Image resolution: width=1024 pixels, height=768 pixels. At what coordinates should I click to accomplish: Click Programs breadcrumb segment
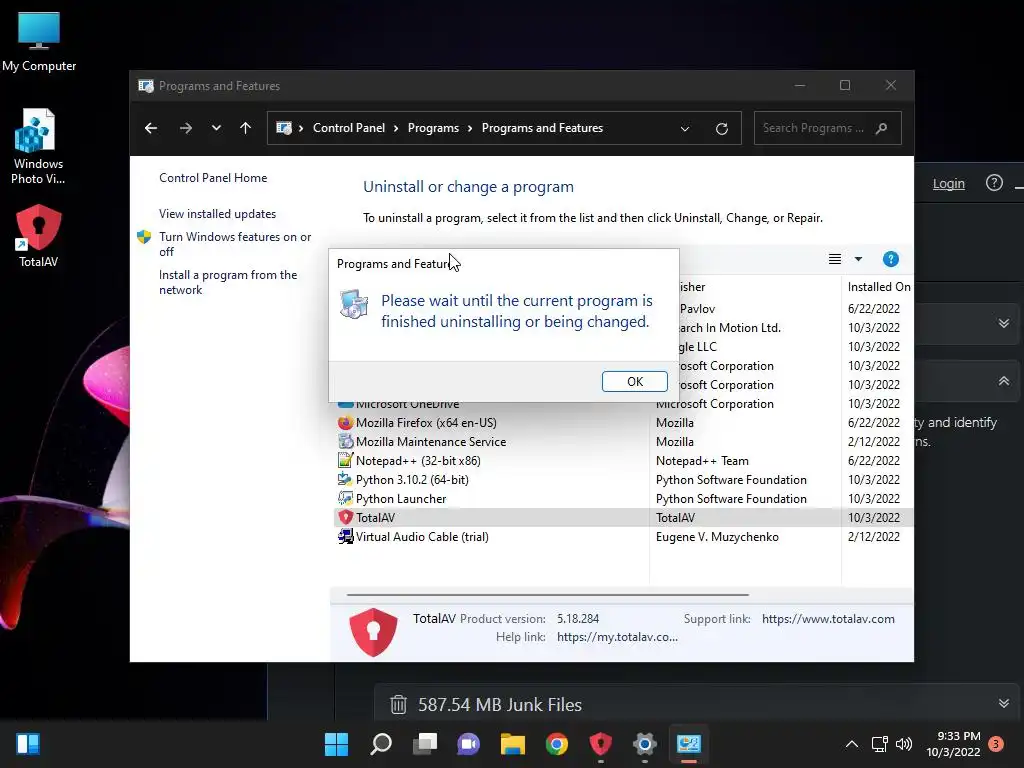pyautogui.click(x=433, y=128)
